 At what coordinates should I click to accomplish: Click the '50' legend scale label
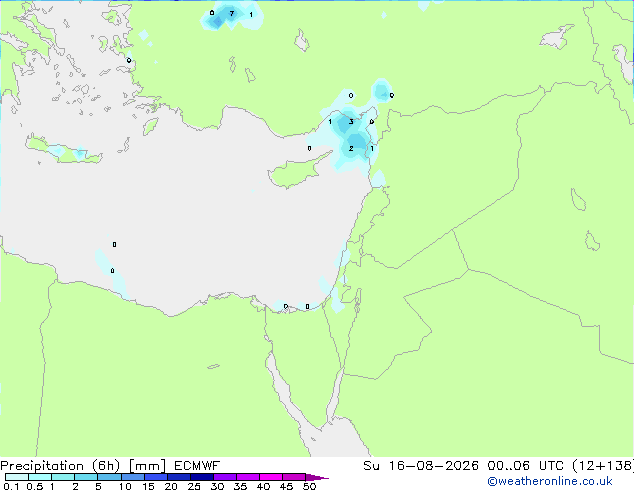click(x=309, y=486)
